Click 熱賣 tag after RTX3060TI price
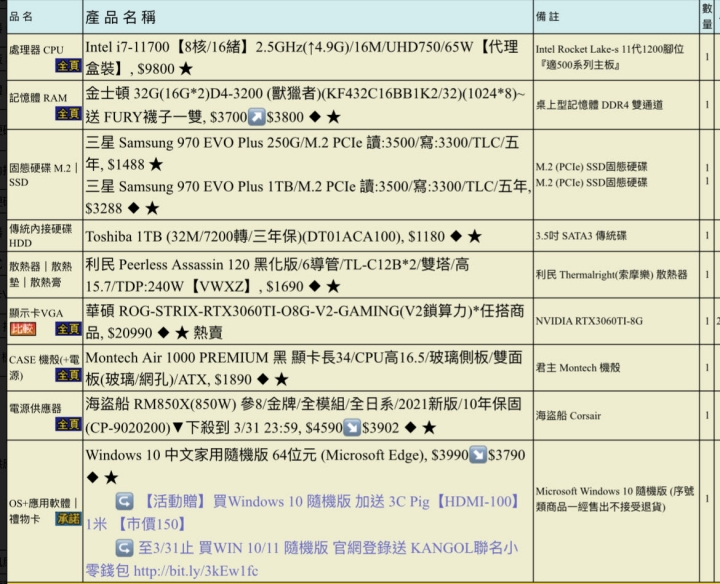Image resolution: width=720 pixels, height=584 pixels. click(208, 333)
